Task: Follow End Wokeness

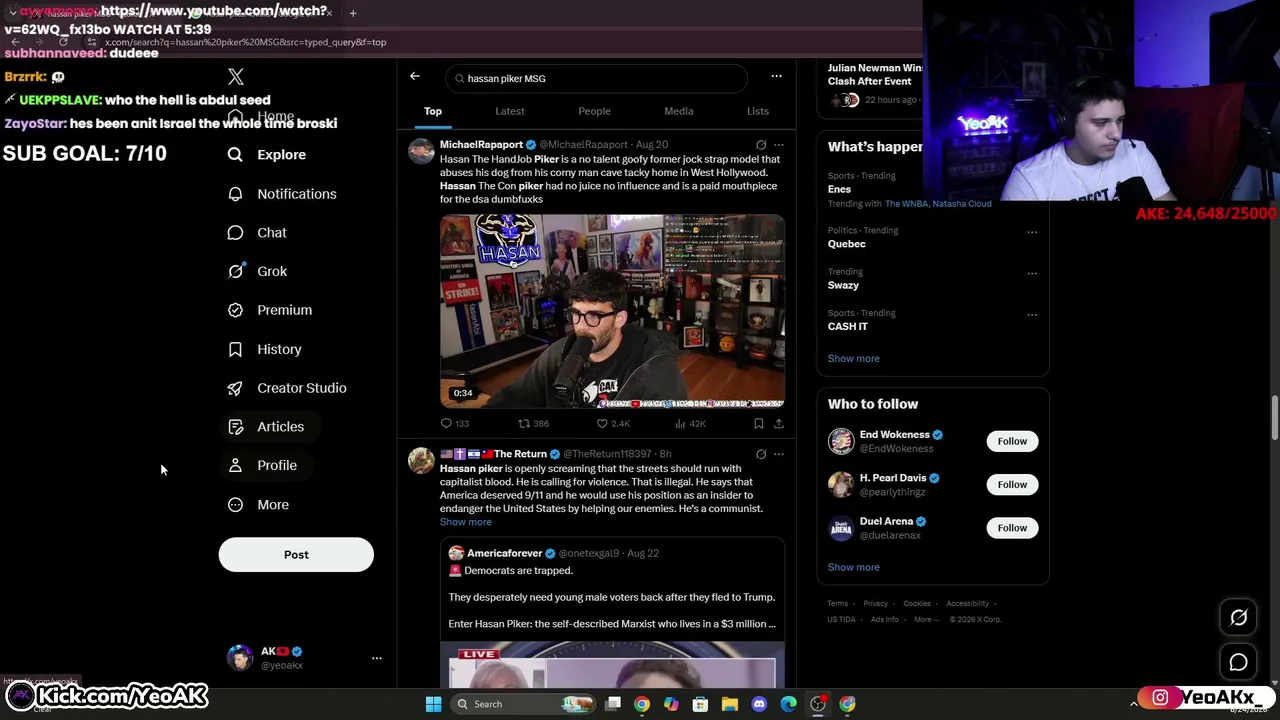Action: tap(1012, 441)
